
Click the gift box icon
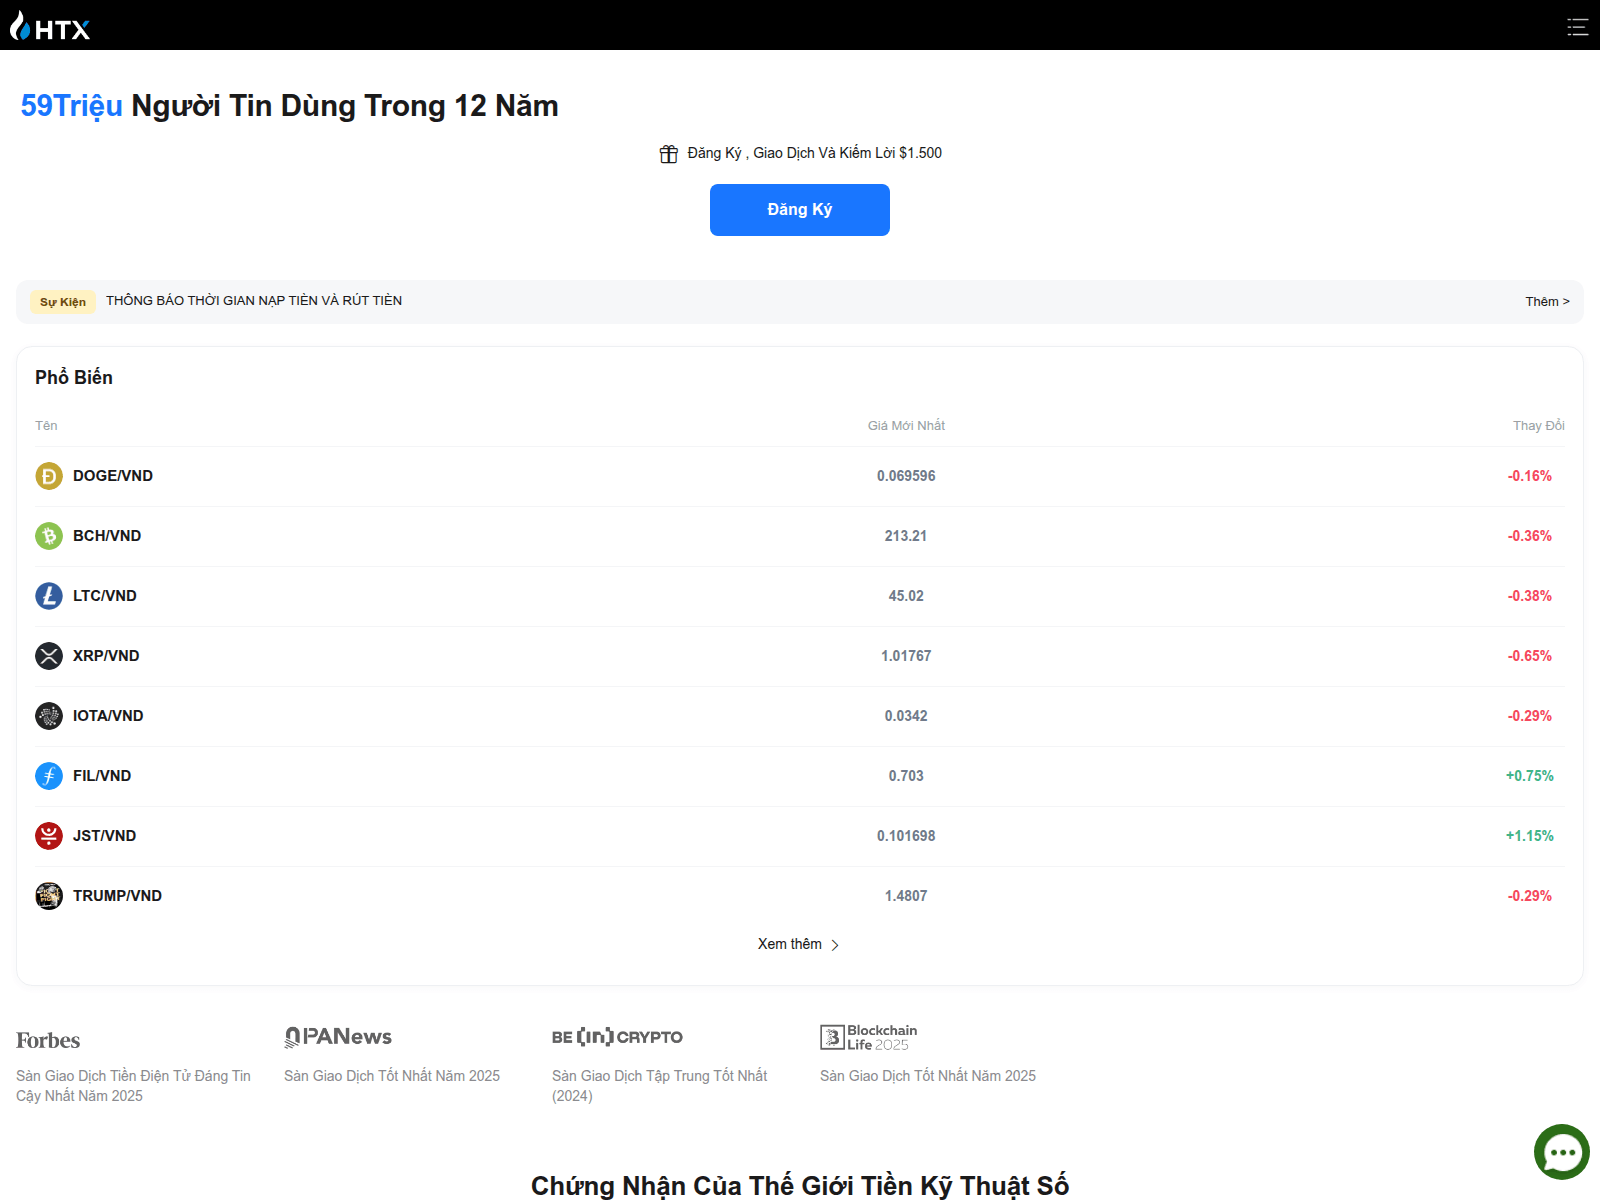point(669,154)
